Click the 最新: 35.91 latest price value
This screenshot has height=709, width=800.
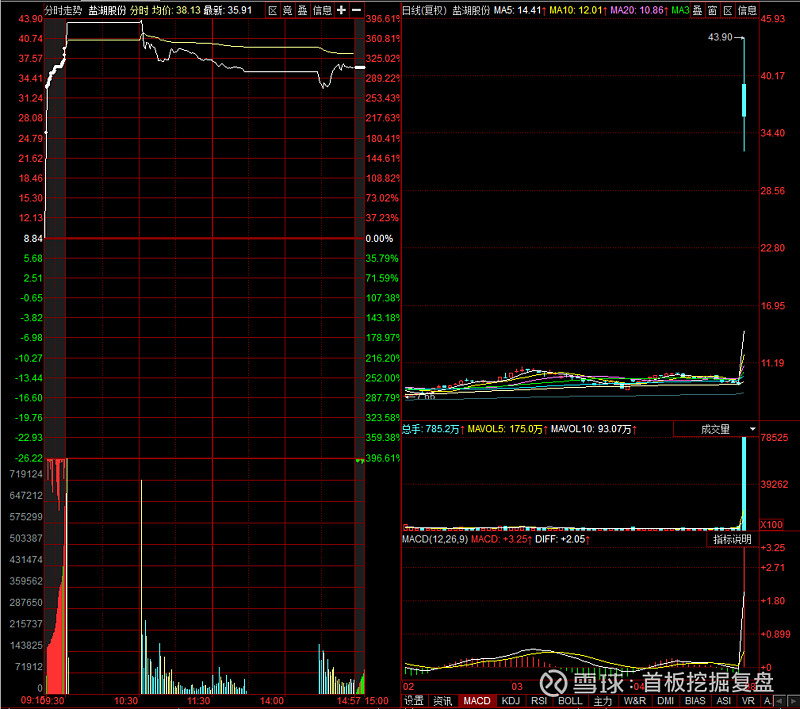(228, 10)
